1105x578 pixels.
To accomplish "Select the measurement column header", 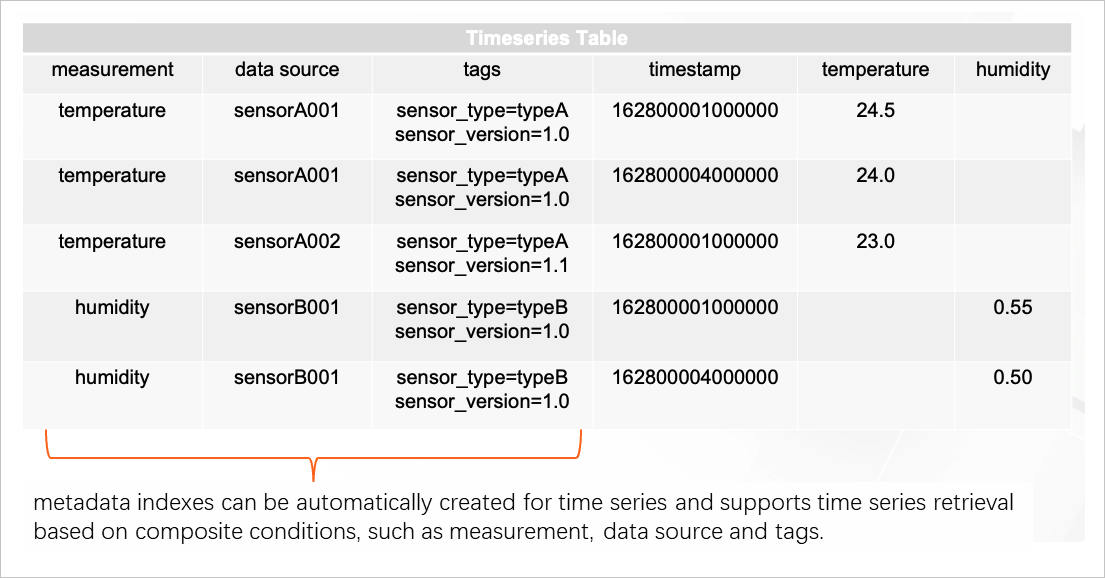I will pos(112,70).
